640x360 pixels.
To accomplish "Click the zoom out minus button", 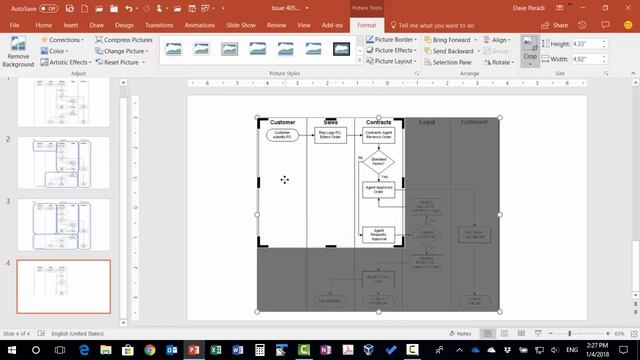I will [x=550, y=333].
